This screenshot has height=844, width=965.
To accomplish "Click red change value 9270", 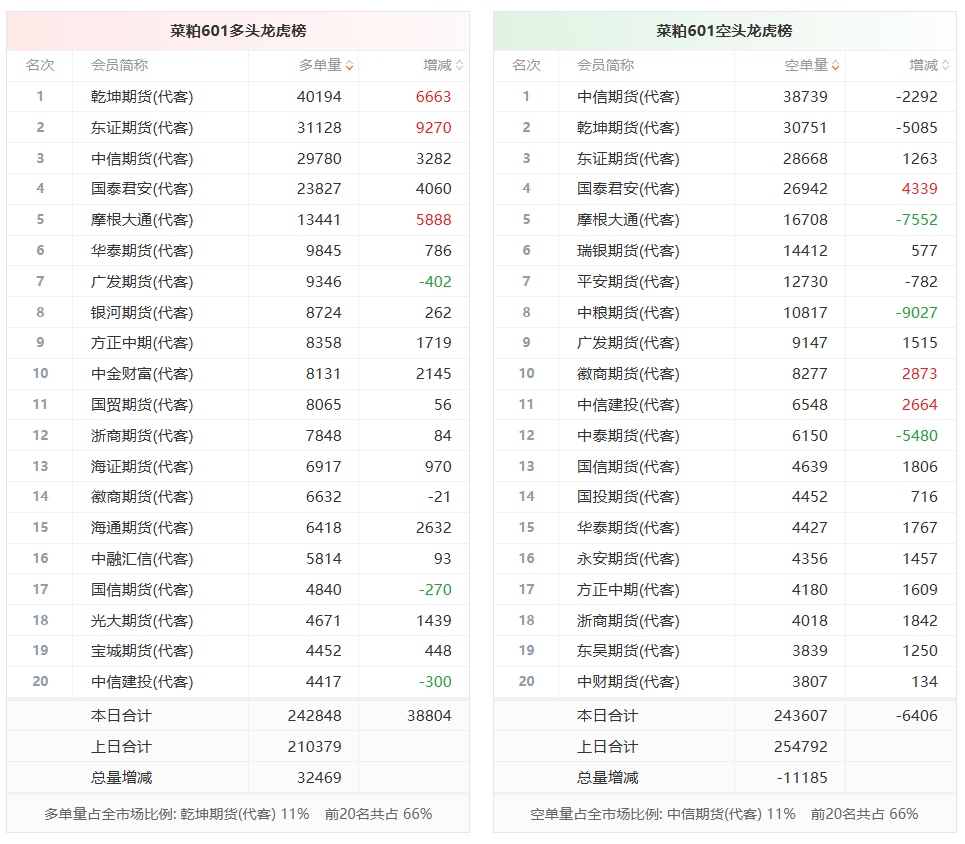I will pyautogui.click(x=433, y=127).
